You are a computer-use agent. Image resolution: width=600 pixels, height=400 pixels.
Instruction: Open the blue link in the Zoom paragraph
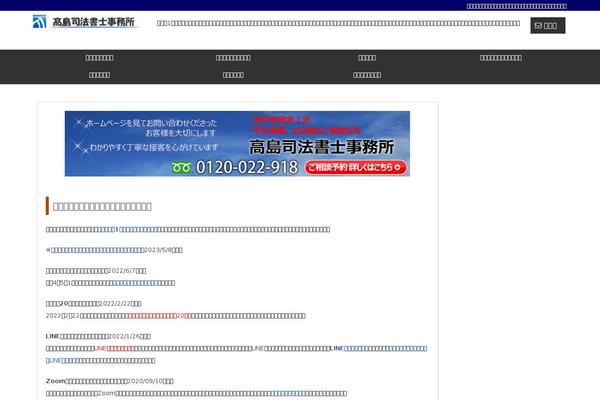pos(287,393)
